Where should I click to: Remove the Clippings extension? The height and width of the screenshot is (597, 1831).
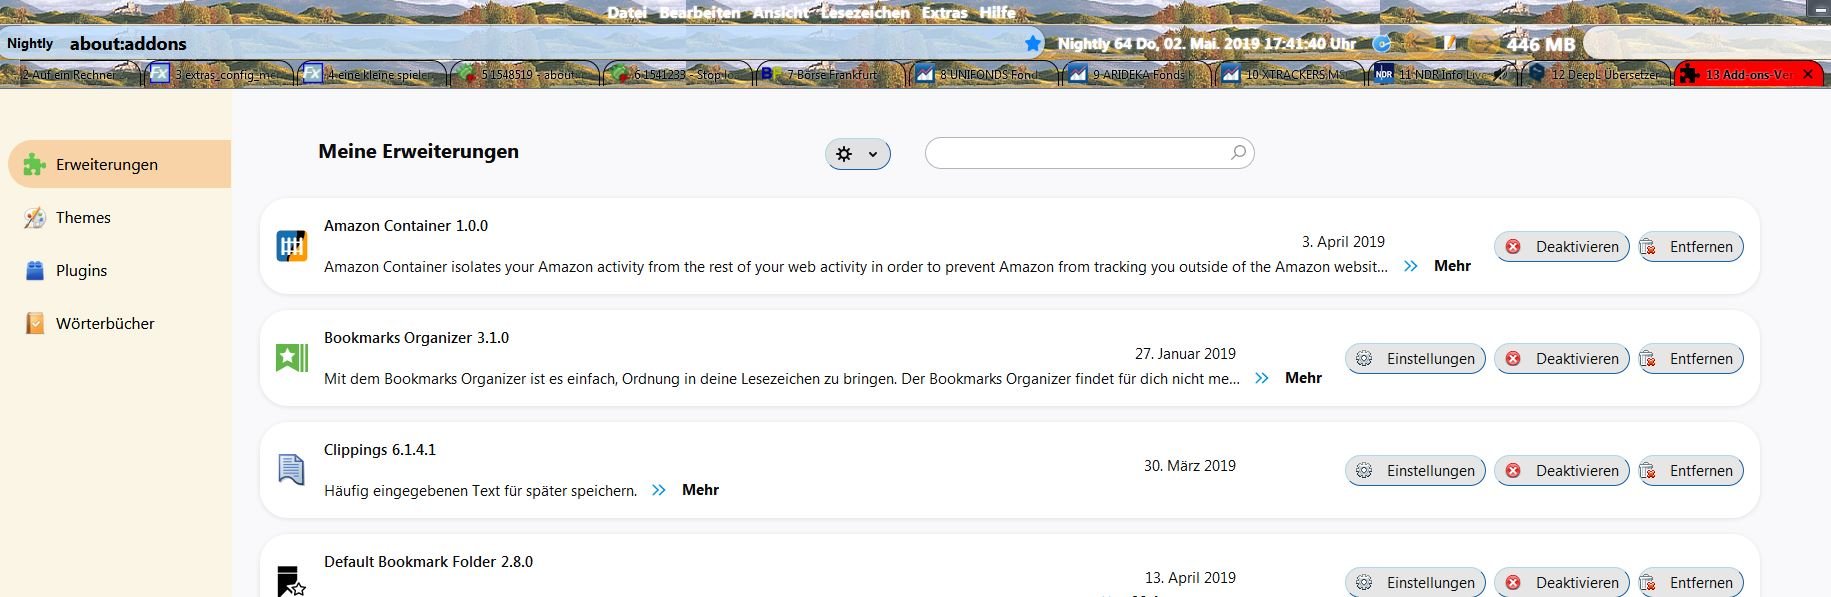click(x=1690, y=471)
